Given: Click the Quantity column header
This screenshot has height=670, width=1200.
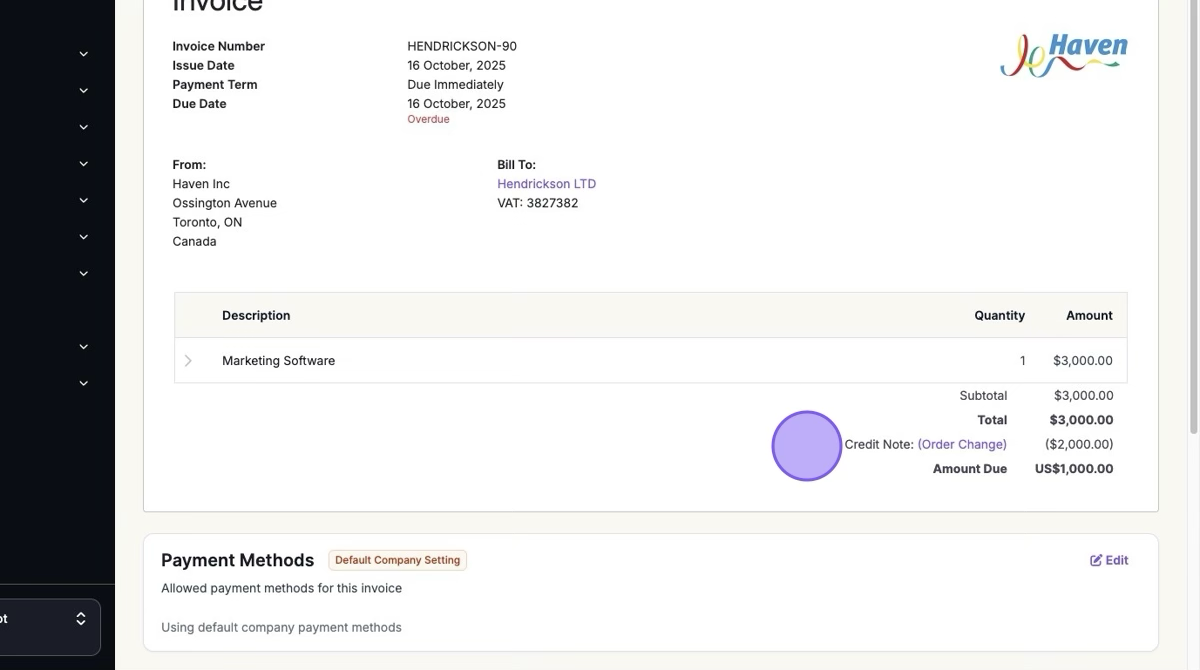Looking at the screenshot, I should [999, 315].
